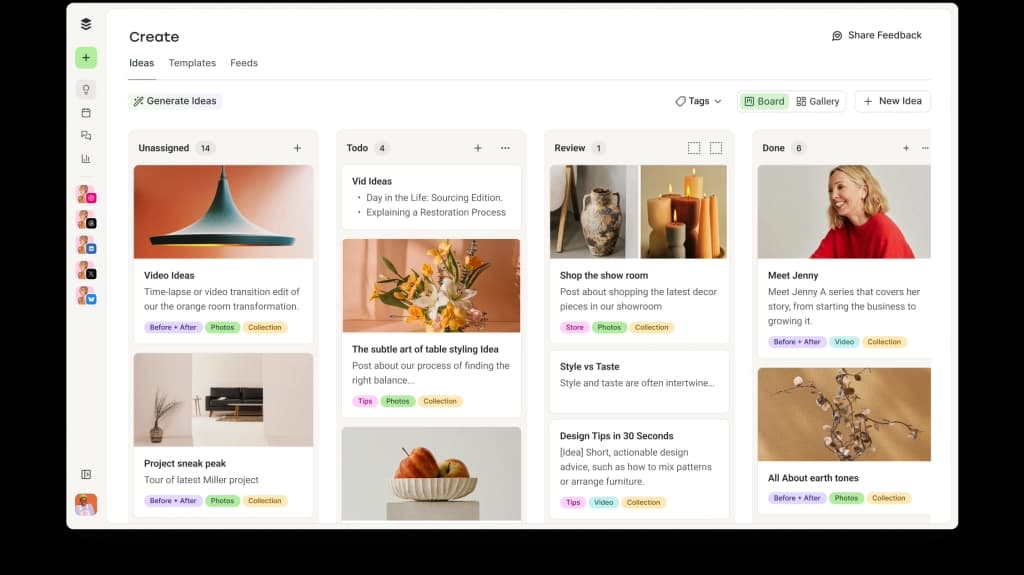Click first dashed square icon in Review
This screenshot has height=575, width=1024.
pyautogui.click(x=694, y=148)
